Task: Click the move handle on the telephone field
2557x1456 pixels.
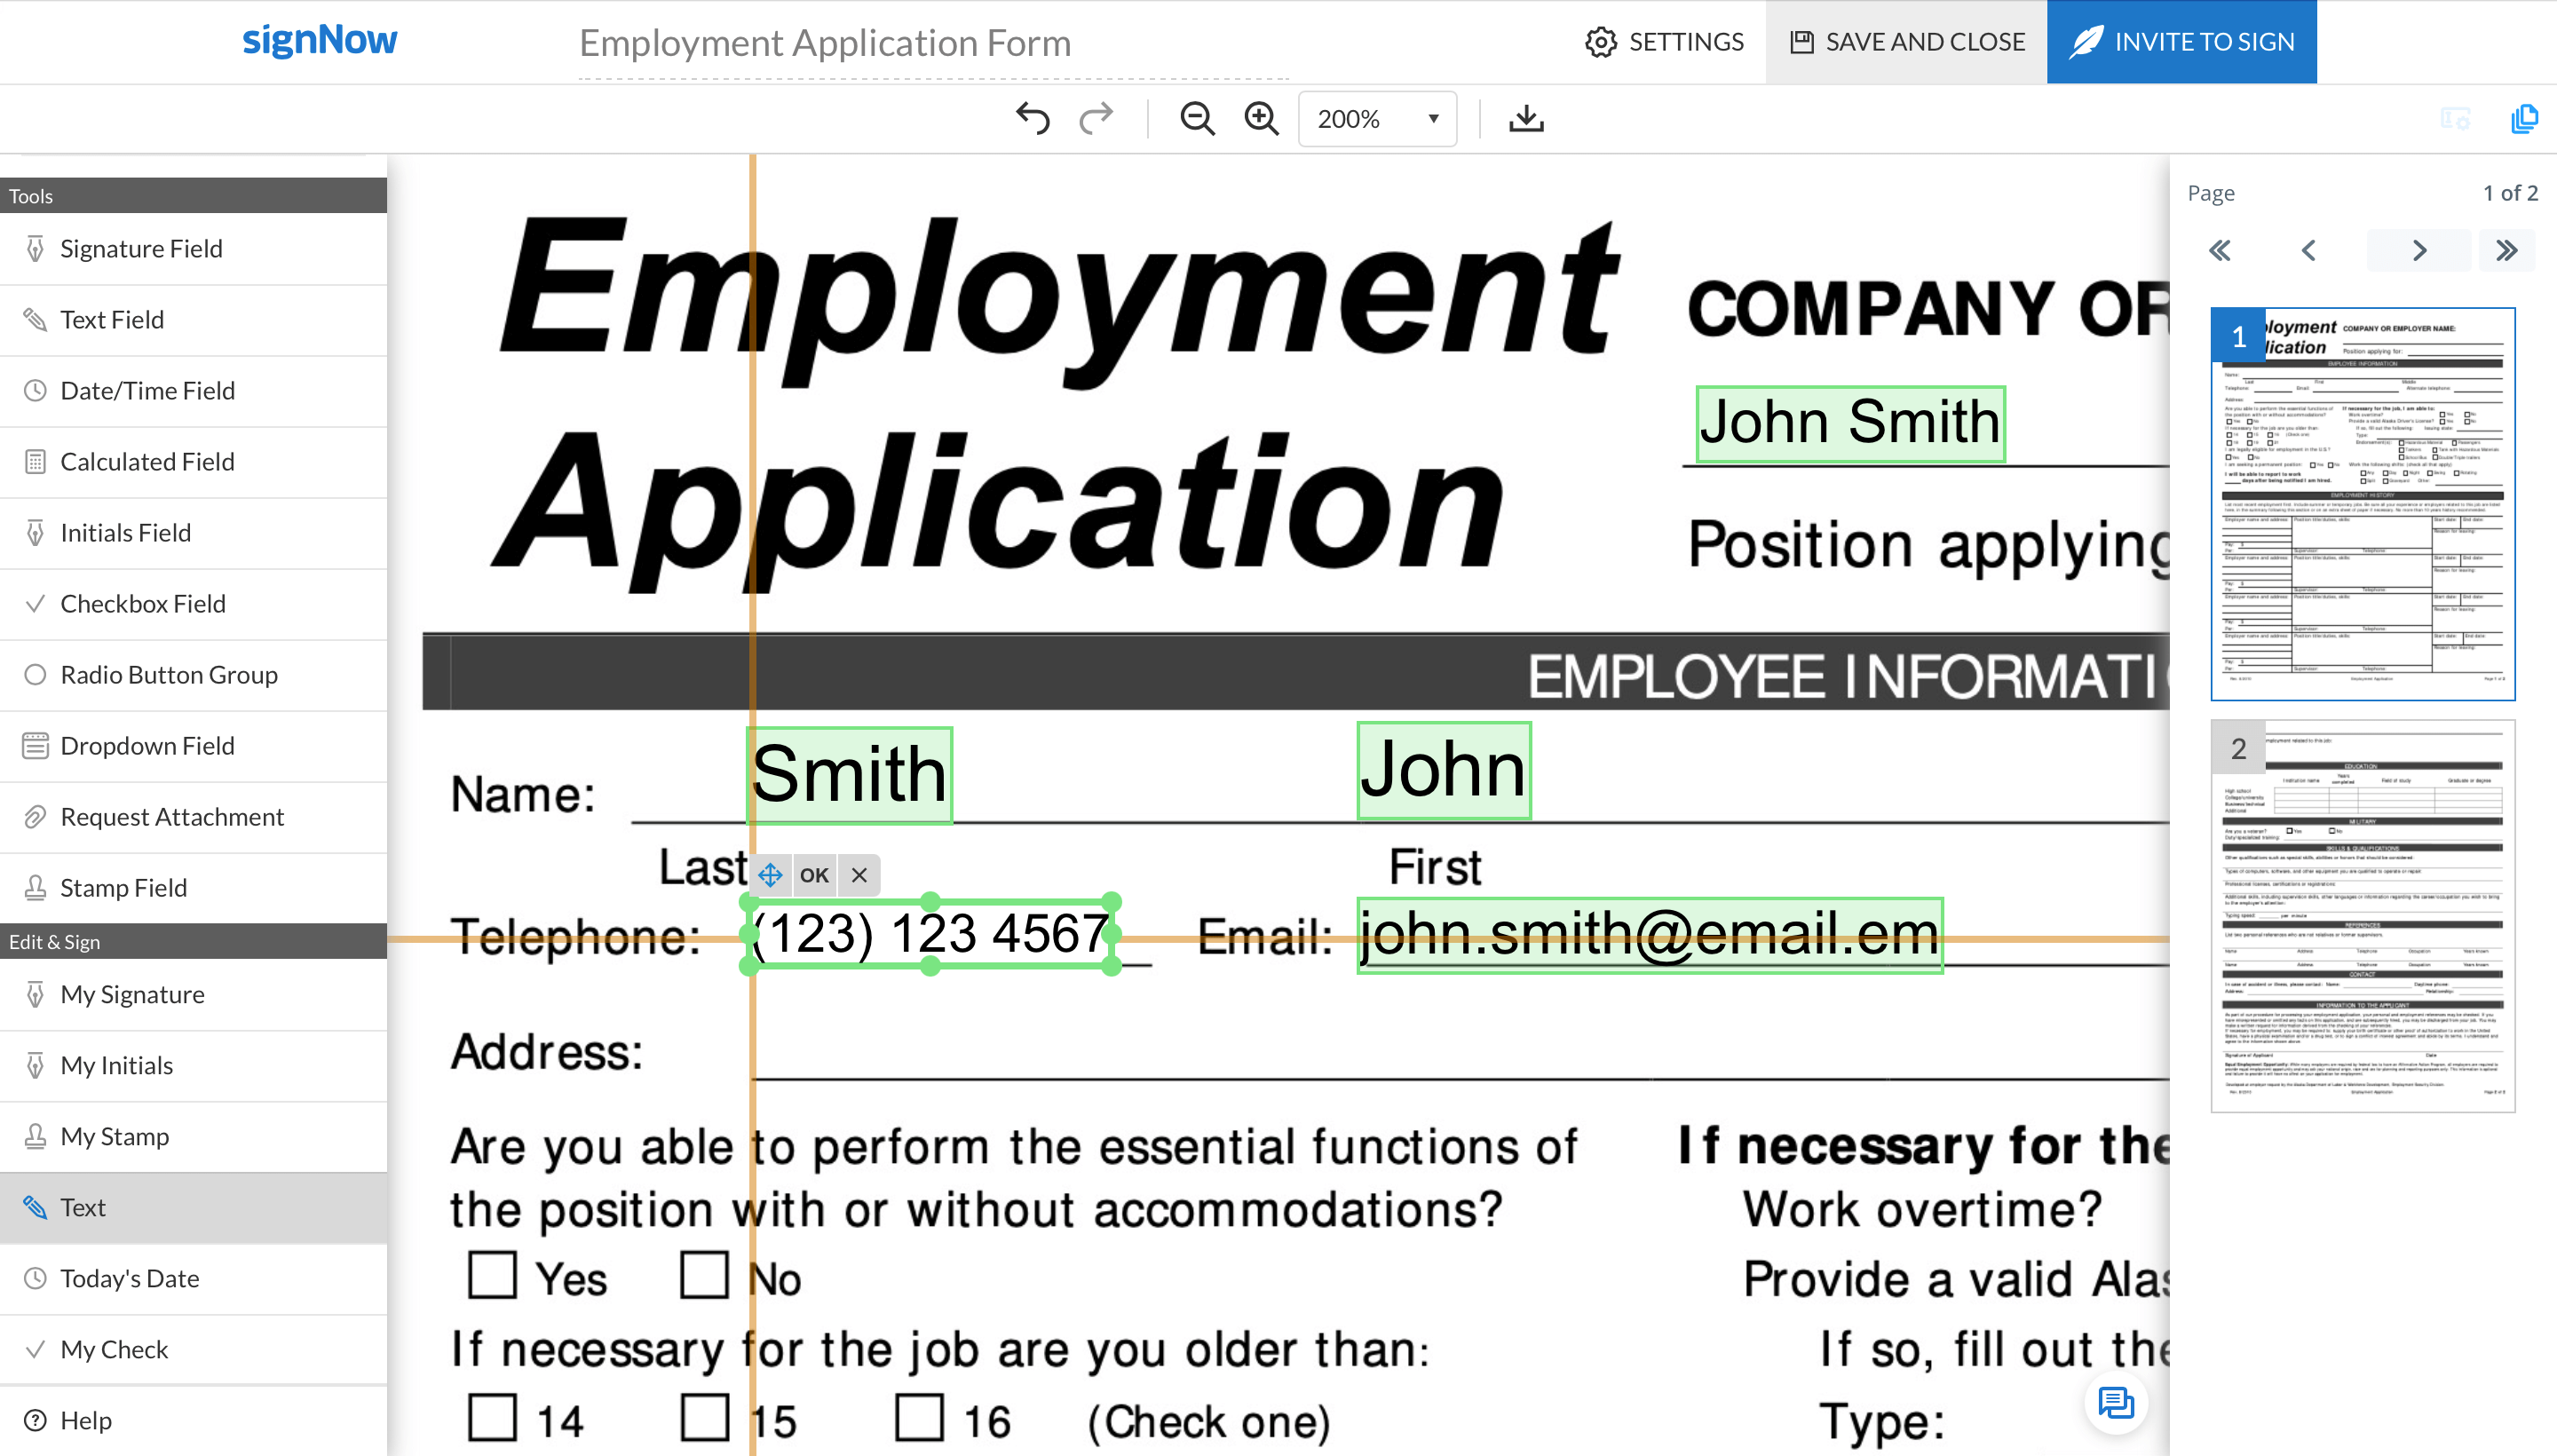Action: click(x=769, y=874)
